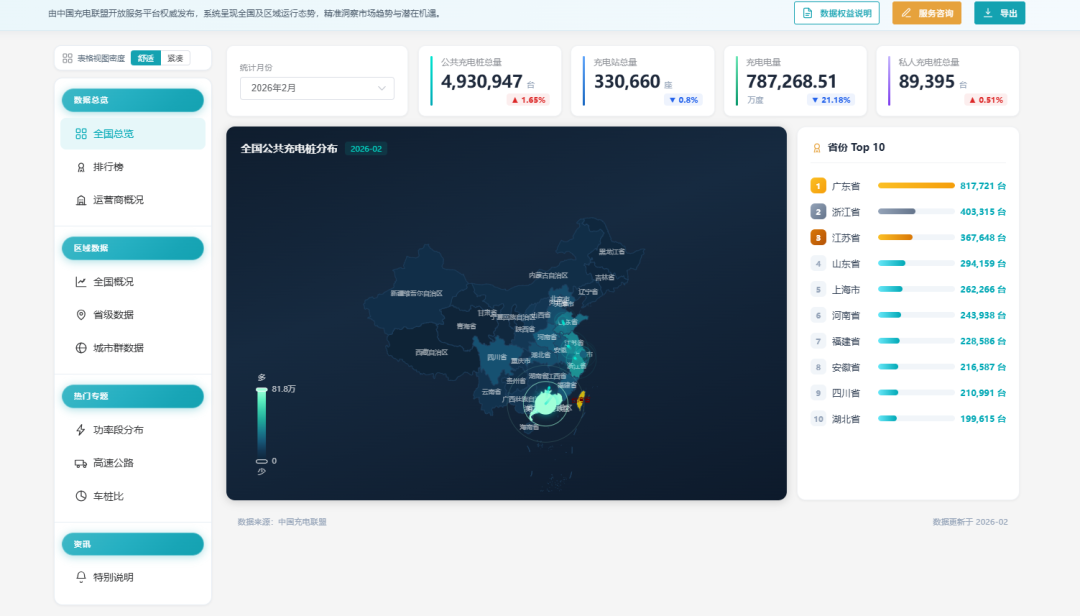Click the truck icon for 高速公路
Viewport: 1080px width, 616px height.
pyautogui.click(x=81, y=463)
